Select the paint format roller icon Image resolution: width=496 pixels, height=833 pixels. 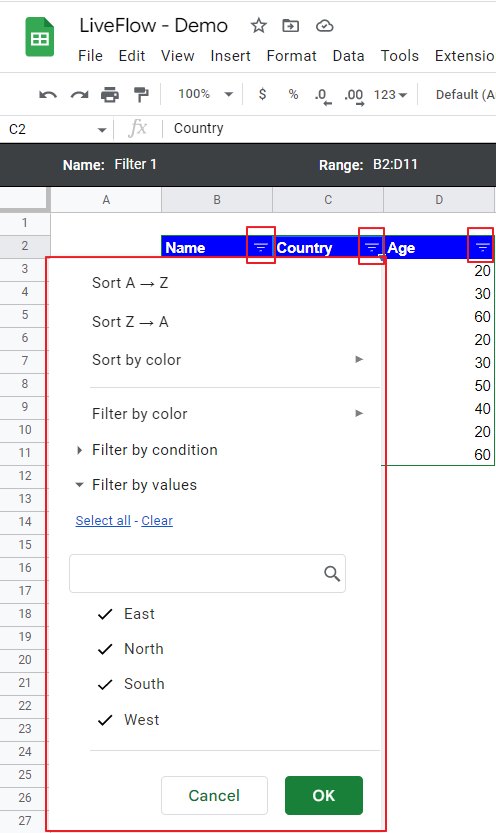click(x=141, y=95)
